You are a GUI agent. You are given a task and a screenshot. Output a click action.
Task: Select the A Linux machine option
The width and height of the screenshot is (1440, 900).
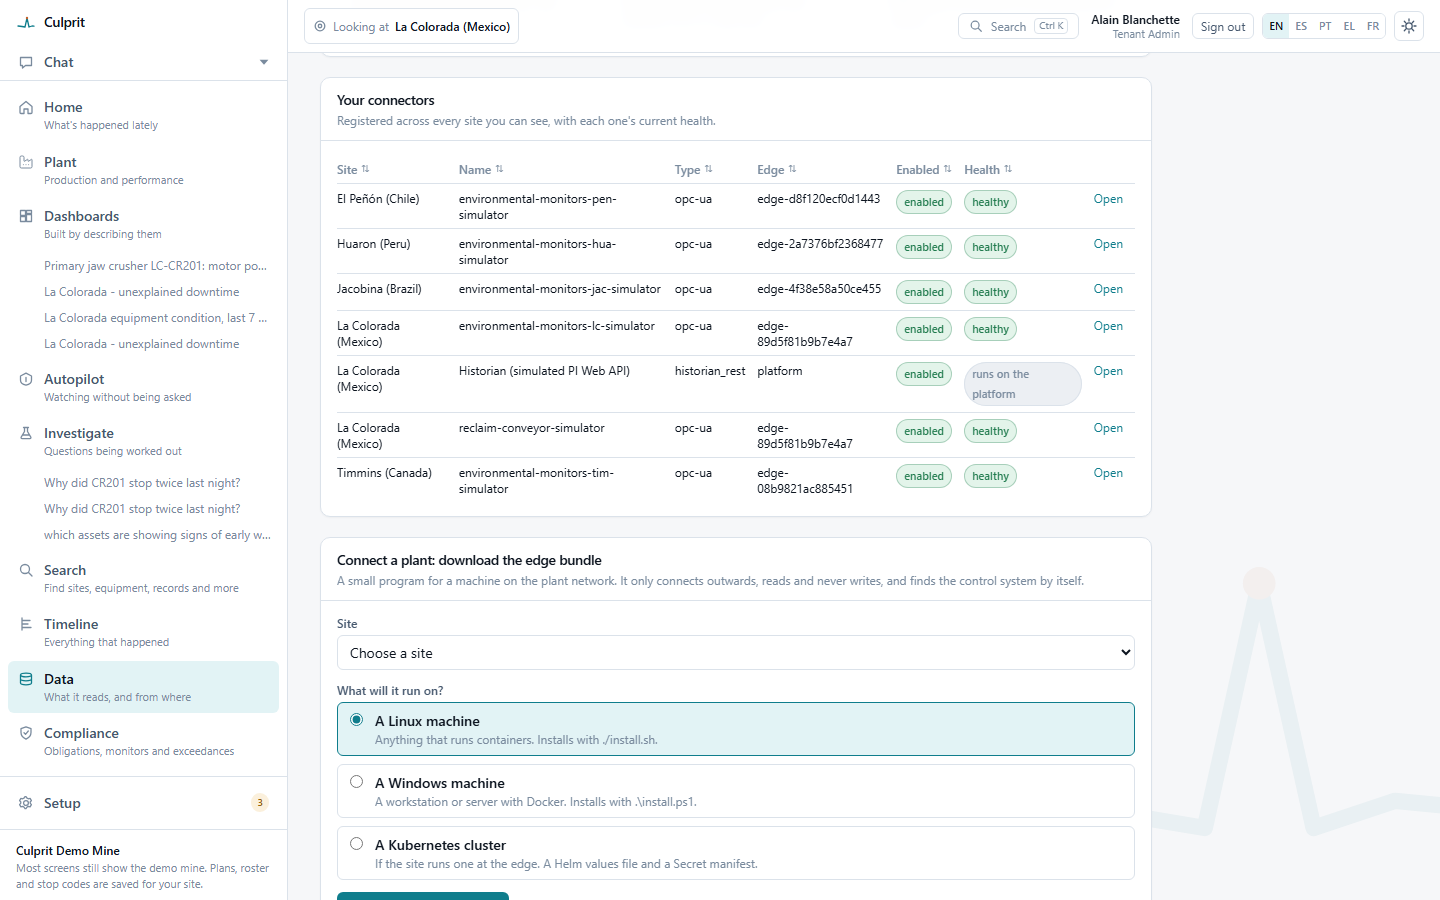(736, 729)
